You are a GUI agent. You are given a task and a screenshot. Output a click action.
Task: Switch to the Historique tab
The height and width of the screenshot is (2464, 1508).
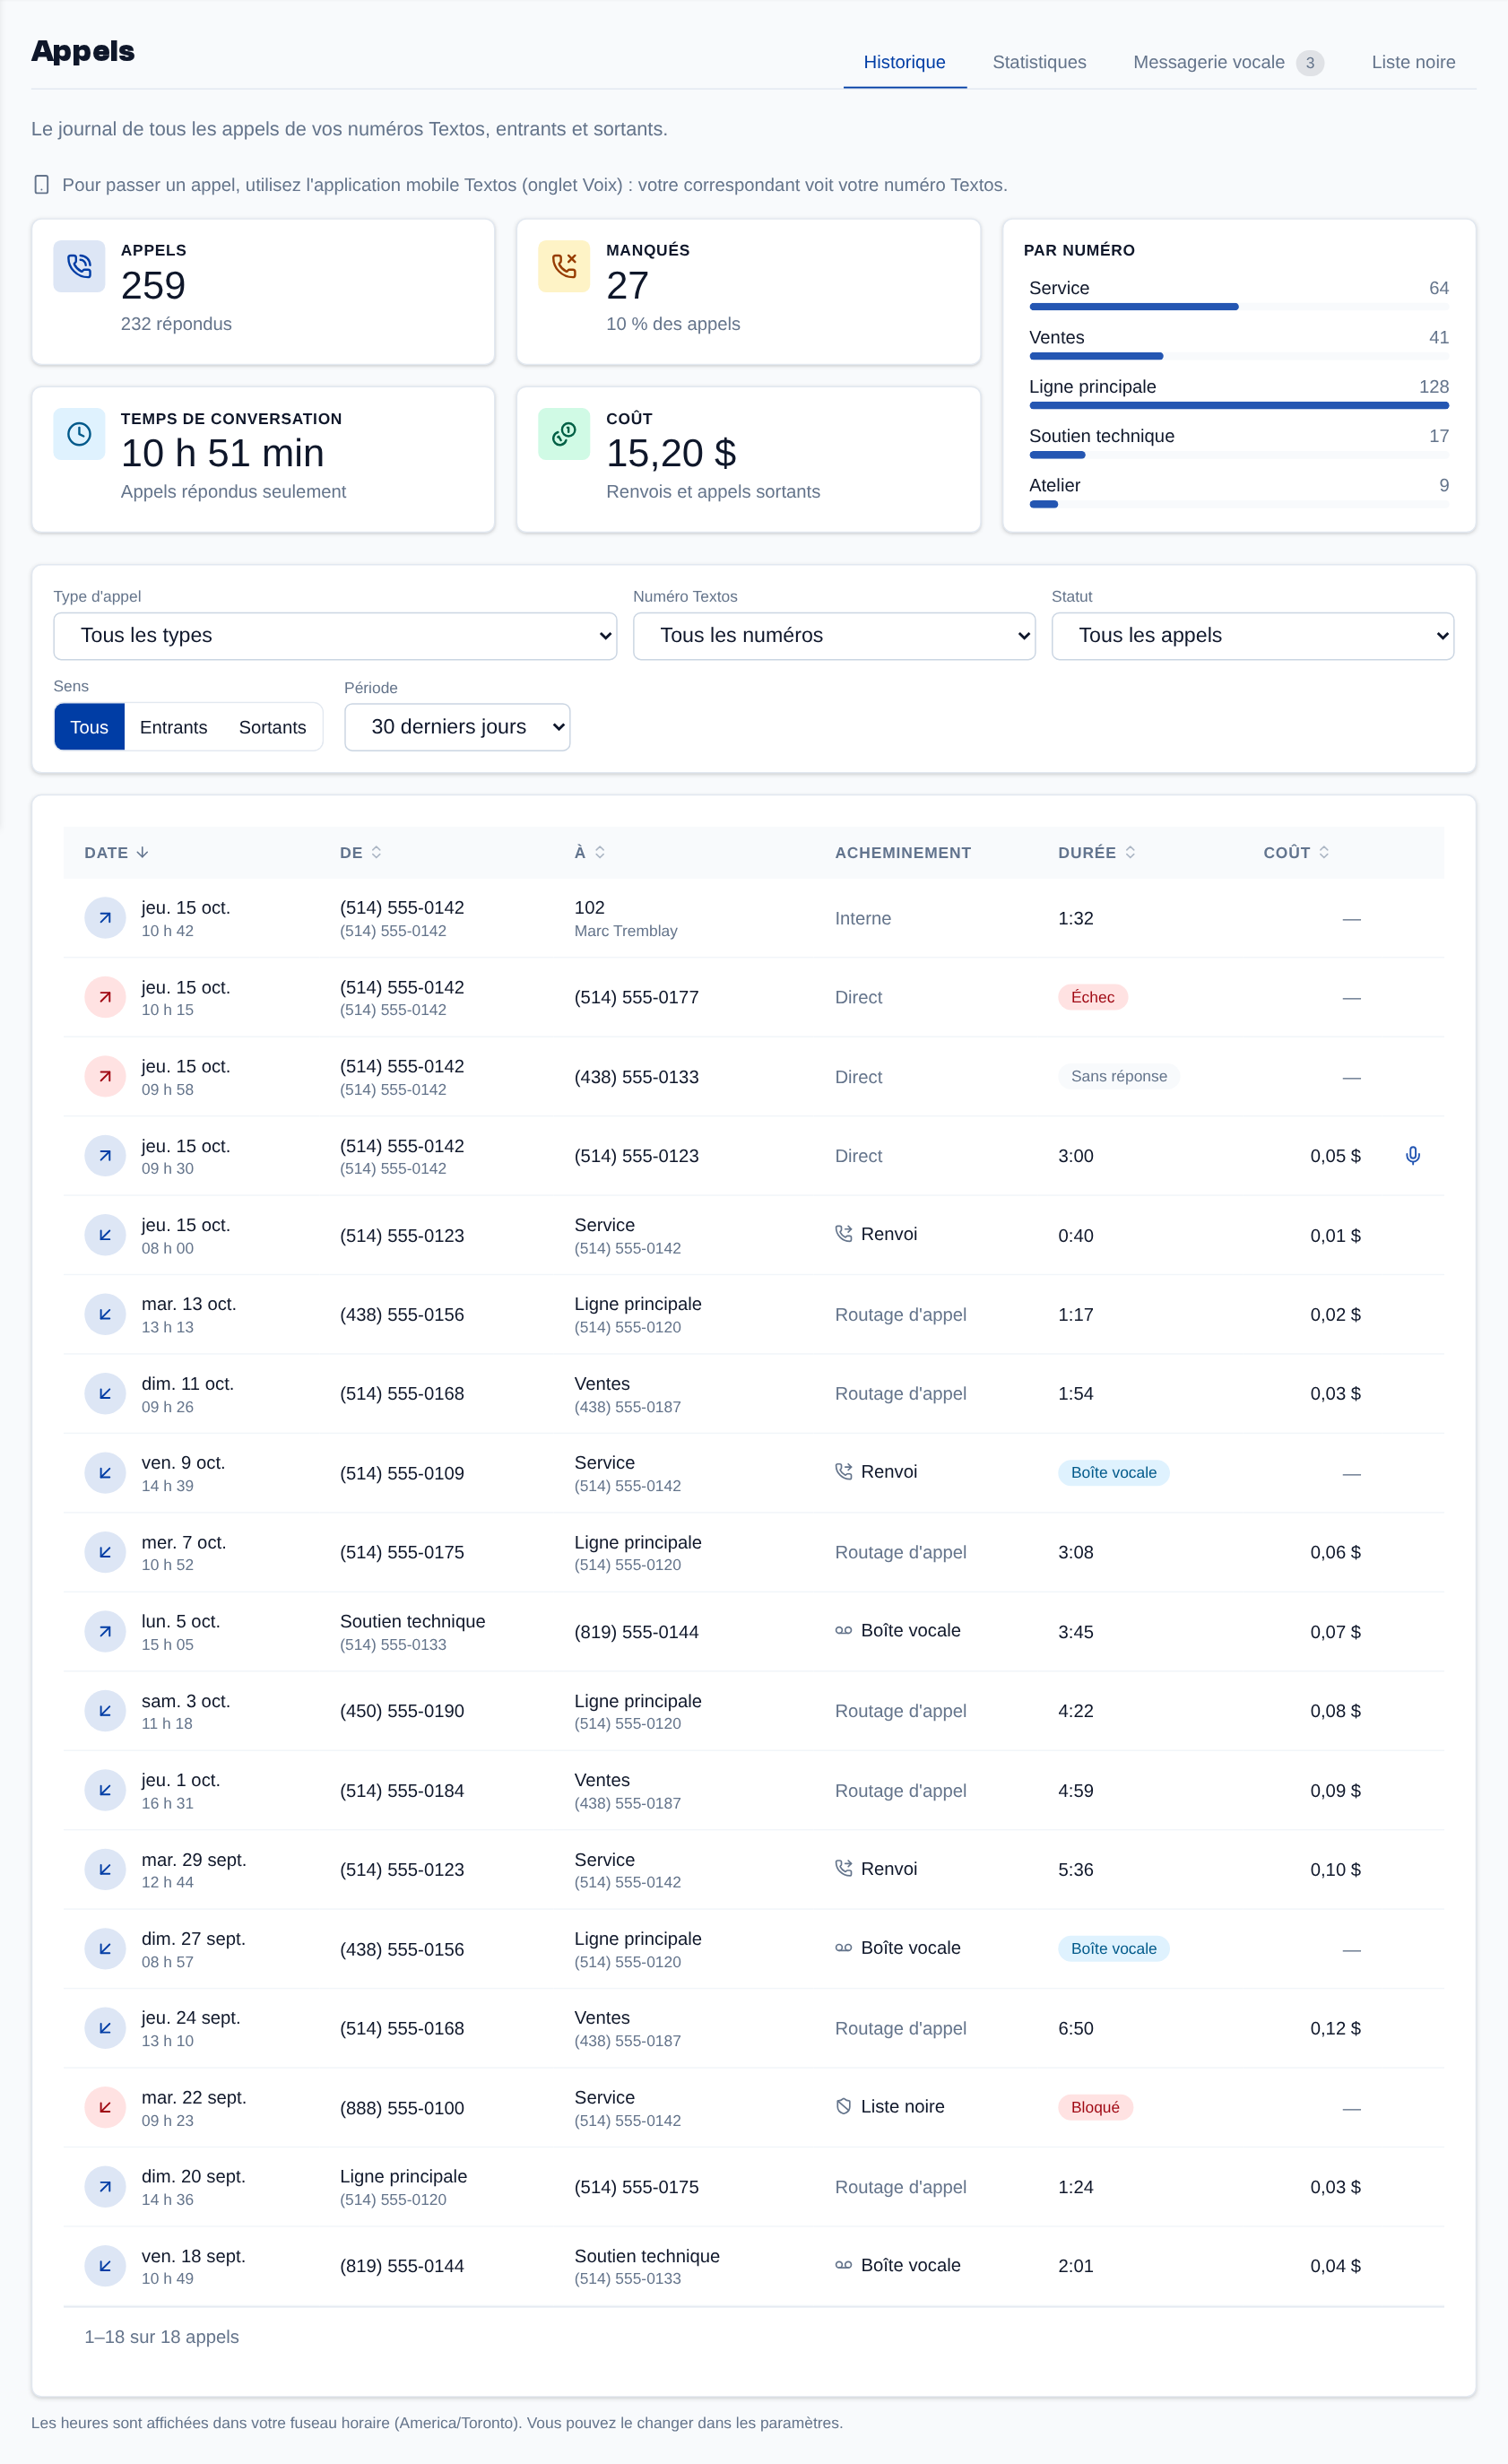(x=904, y=62)
